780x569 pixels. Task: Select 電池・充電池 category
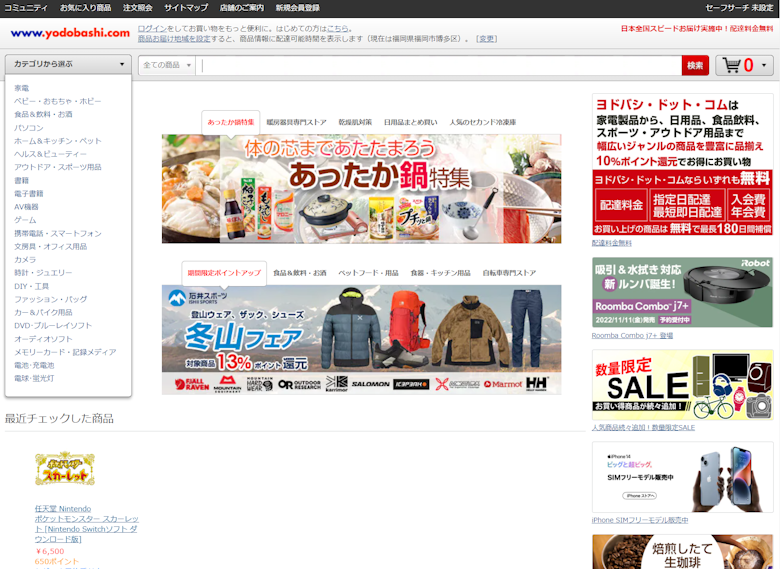34,365
